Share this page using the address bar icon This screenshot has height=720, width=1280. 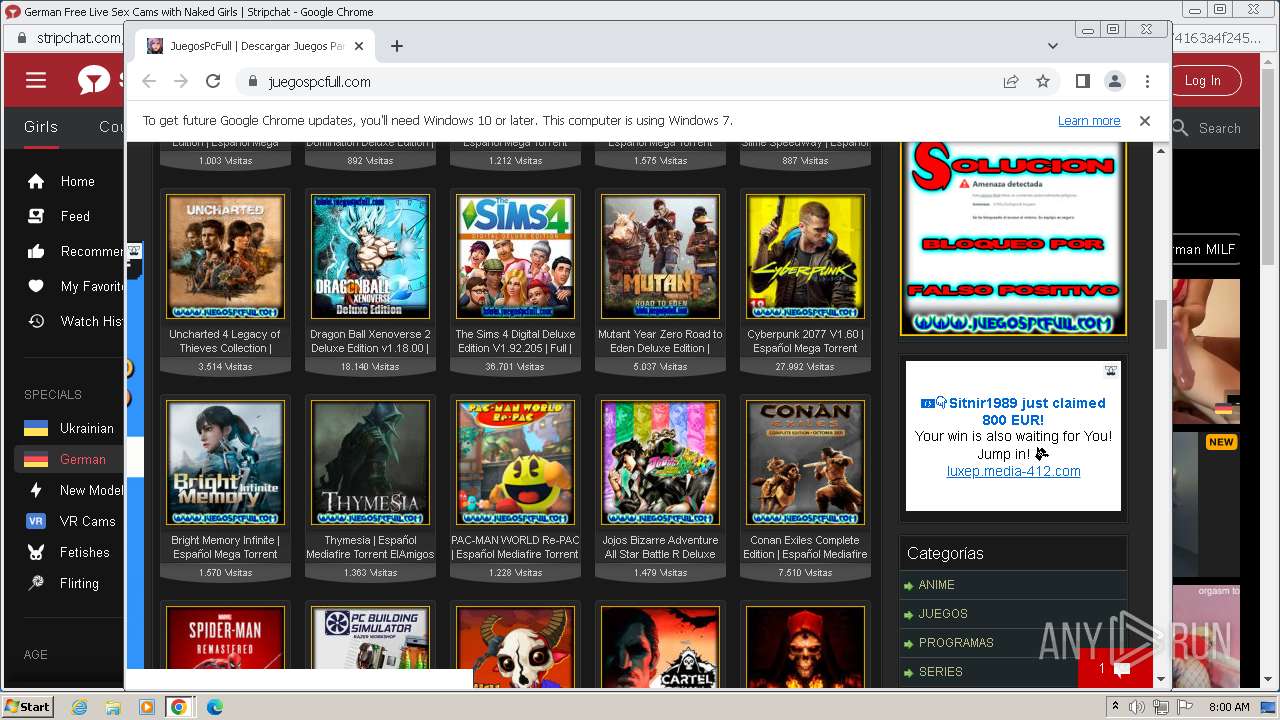click(x=1011, y=81)
